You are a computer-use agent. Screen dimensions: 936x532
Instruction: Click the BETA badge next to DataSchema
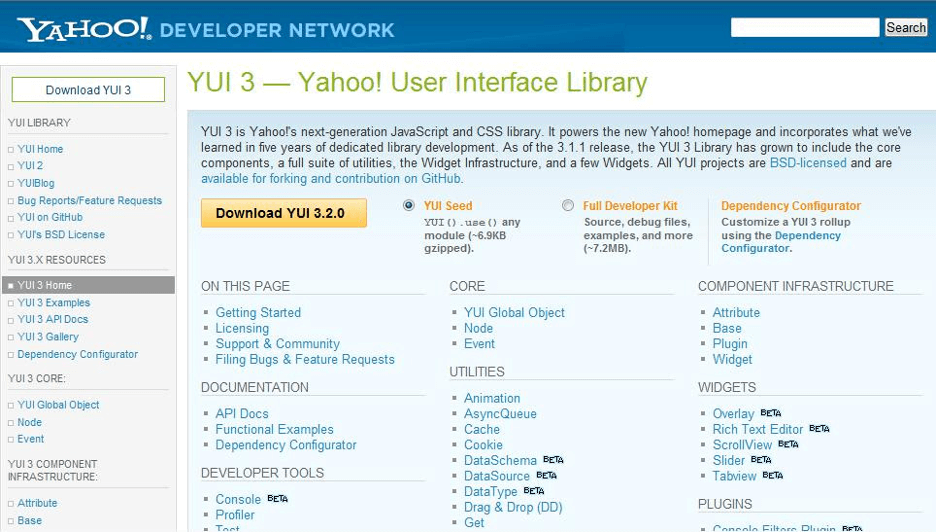coord(553,460)
